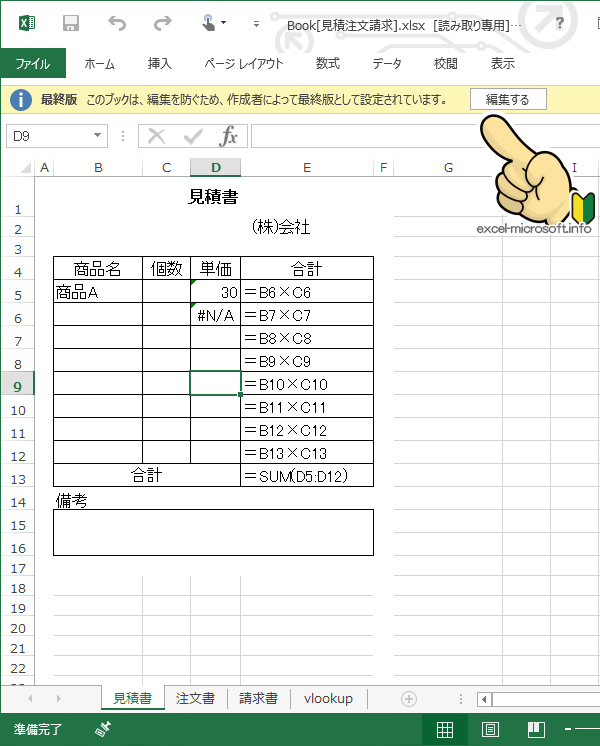Switch to Normal view icon
600x746 pixels.
pyautogui.click(x=445, y=729)
